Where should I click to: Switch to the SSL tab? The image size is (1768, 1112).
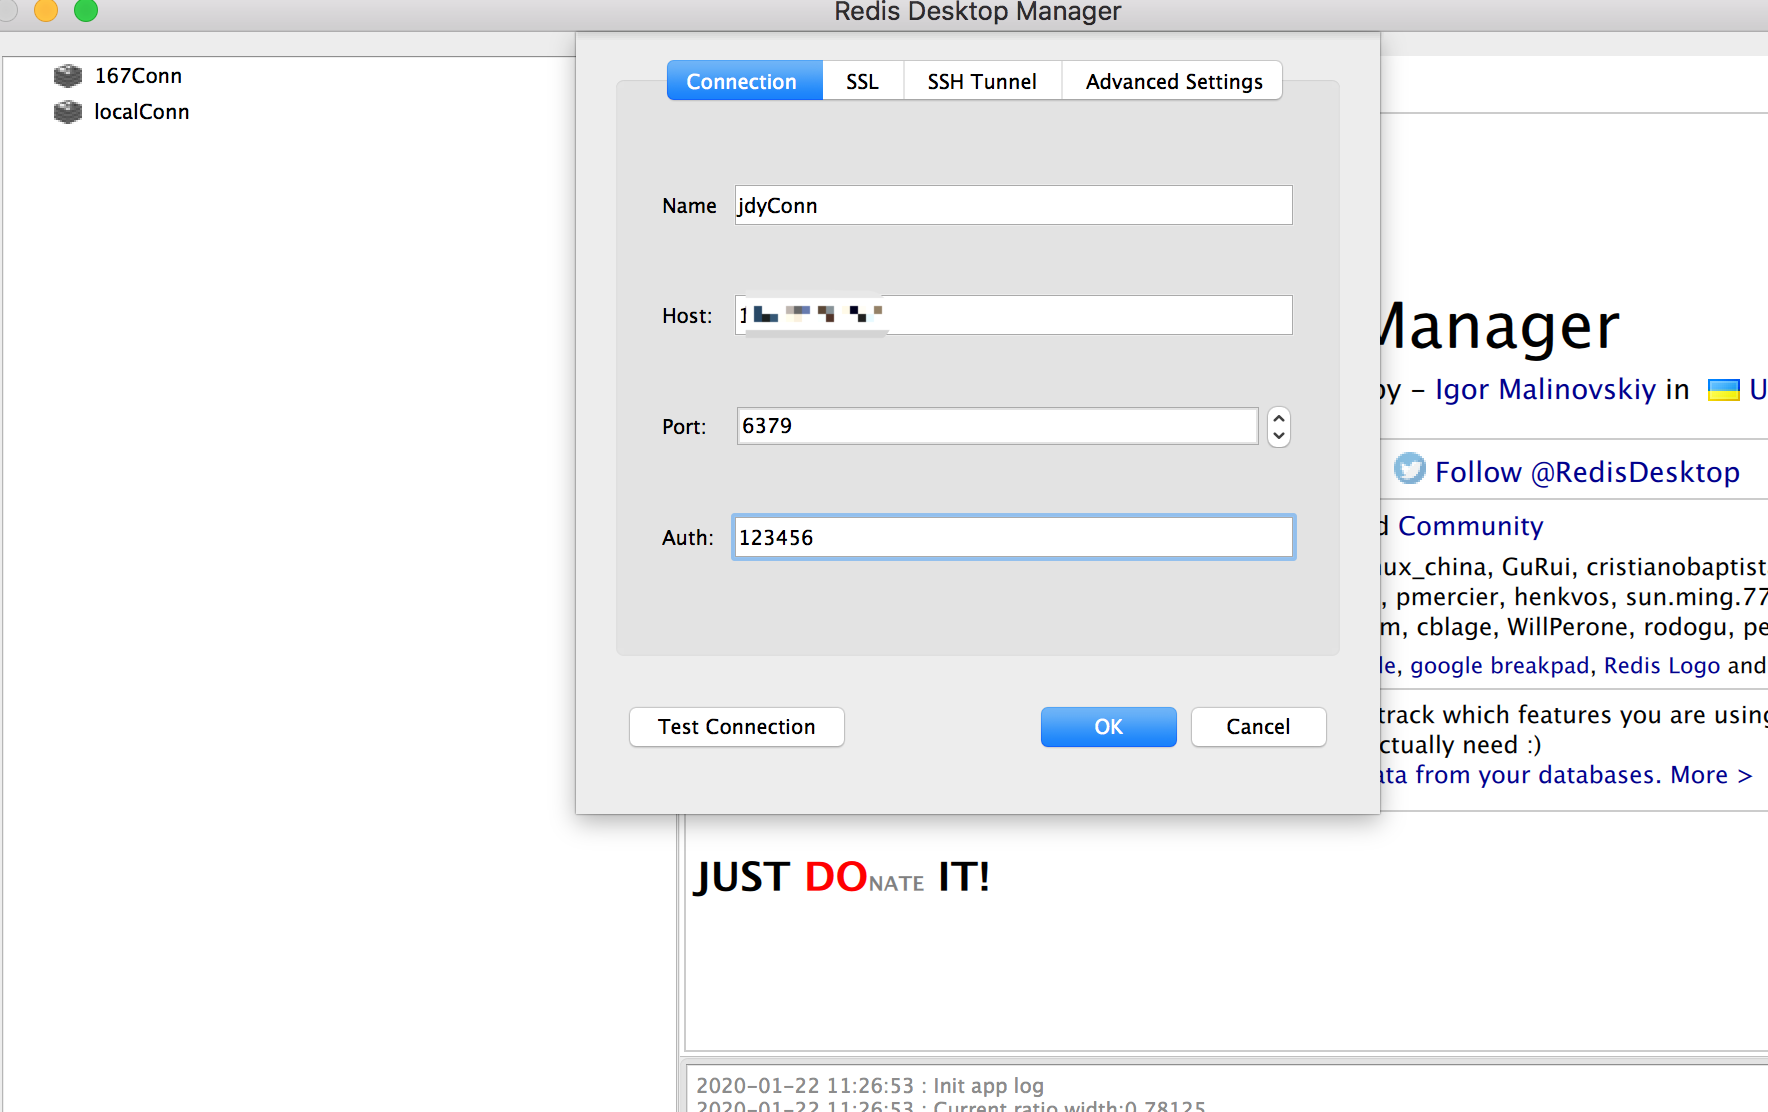click(x=862, y=81)
